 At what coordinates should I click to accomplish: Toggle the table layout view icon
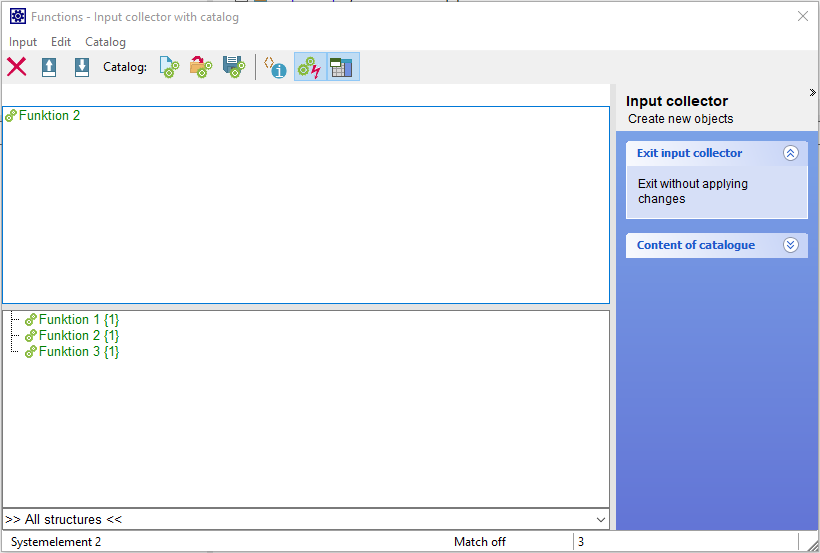tap(343, 67)
